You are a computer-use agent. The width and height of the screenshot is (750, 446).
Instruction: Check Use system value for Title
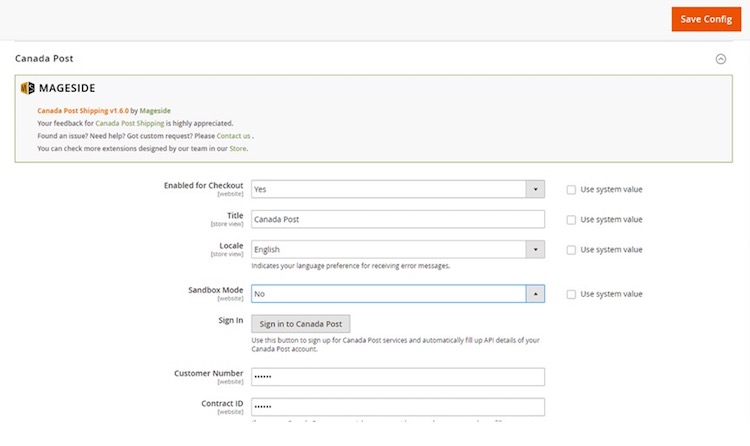pyautogui.click(x=571, y=220)
